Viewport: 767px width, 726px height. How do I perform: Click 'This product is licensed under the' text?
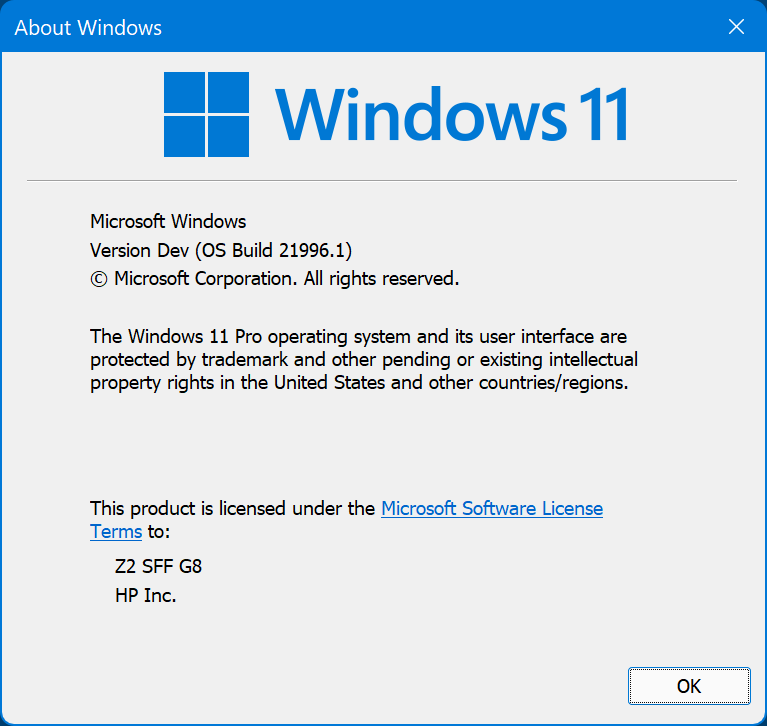point(232,508)
